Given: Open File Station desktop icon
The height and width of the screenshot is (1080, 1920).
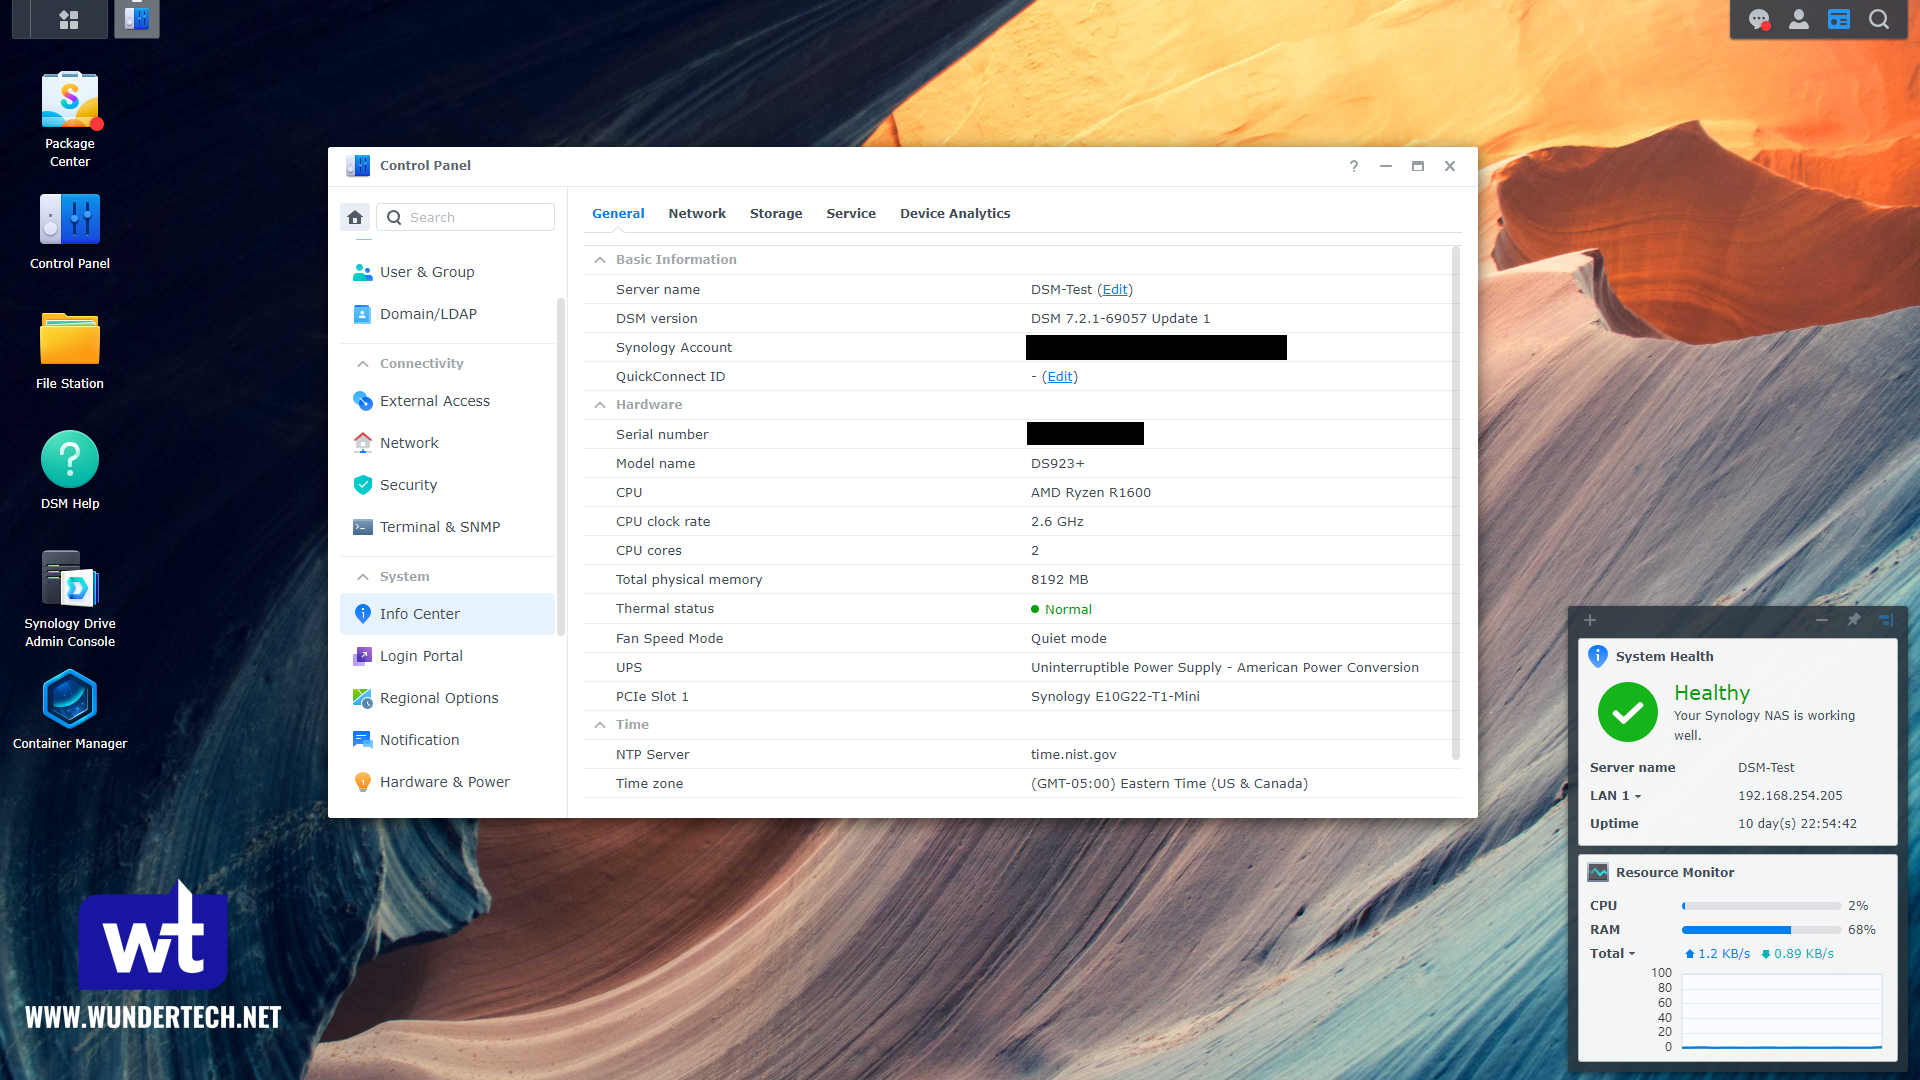Looking at the screenshot, I should pyautogui.click(x=70, y=351).
